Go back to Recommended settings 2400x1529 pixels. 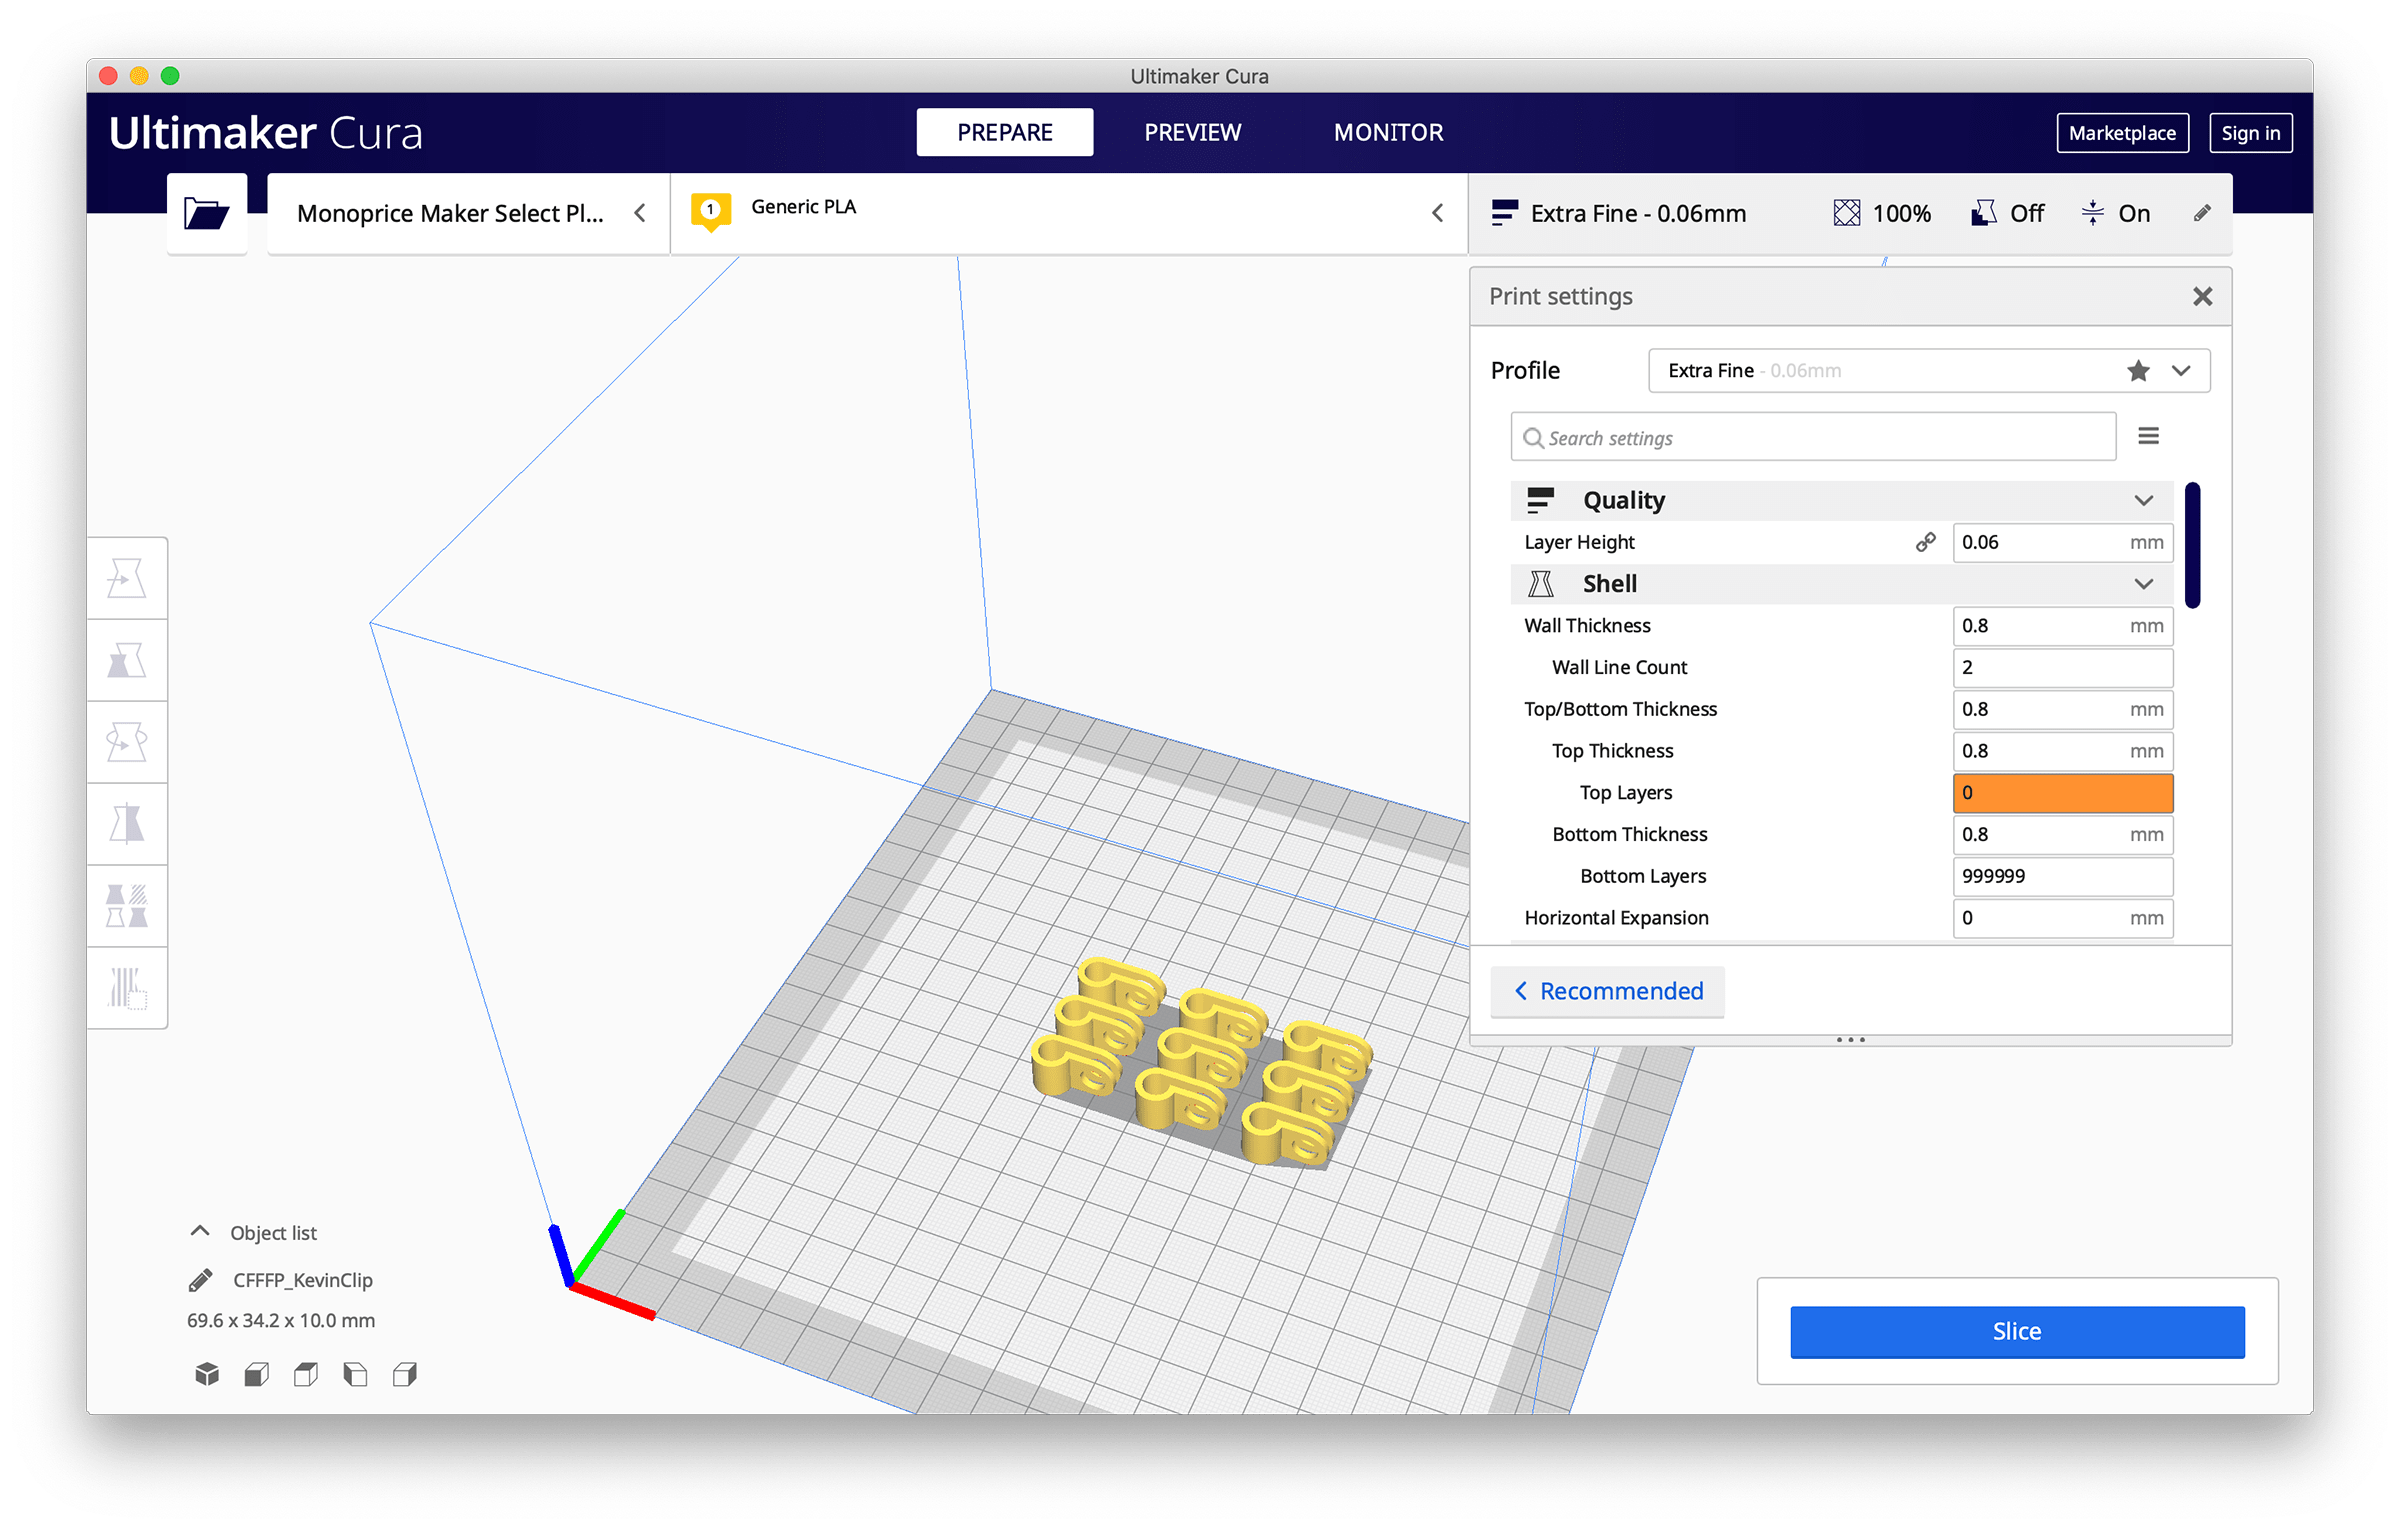[1607, 991]
